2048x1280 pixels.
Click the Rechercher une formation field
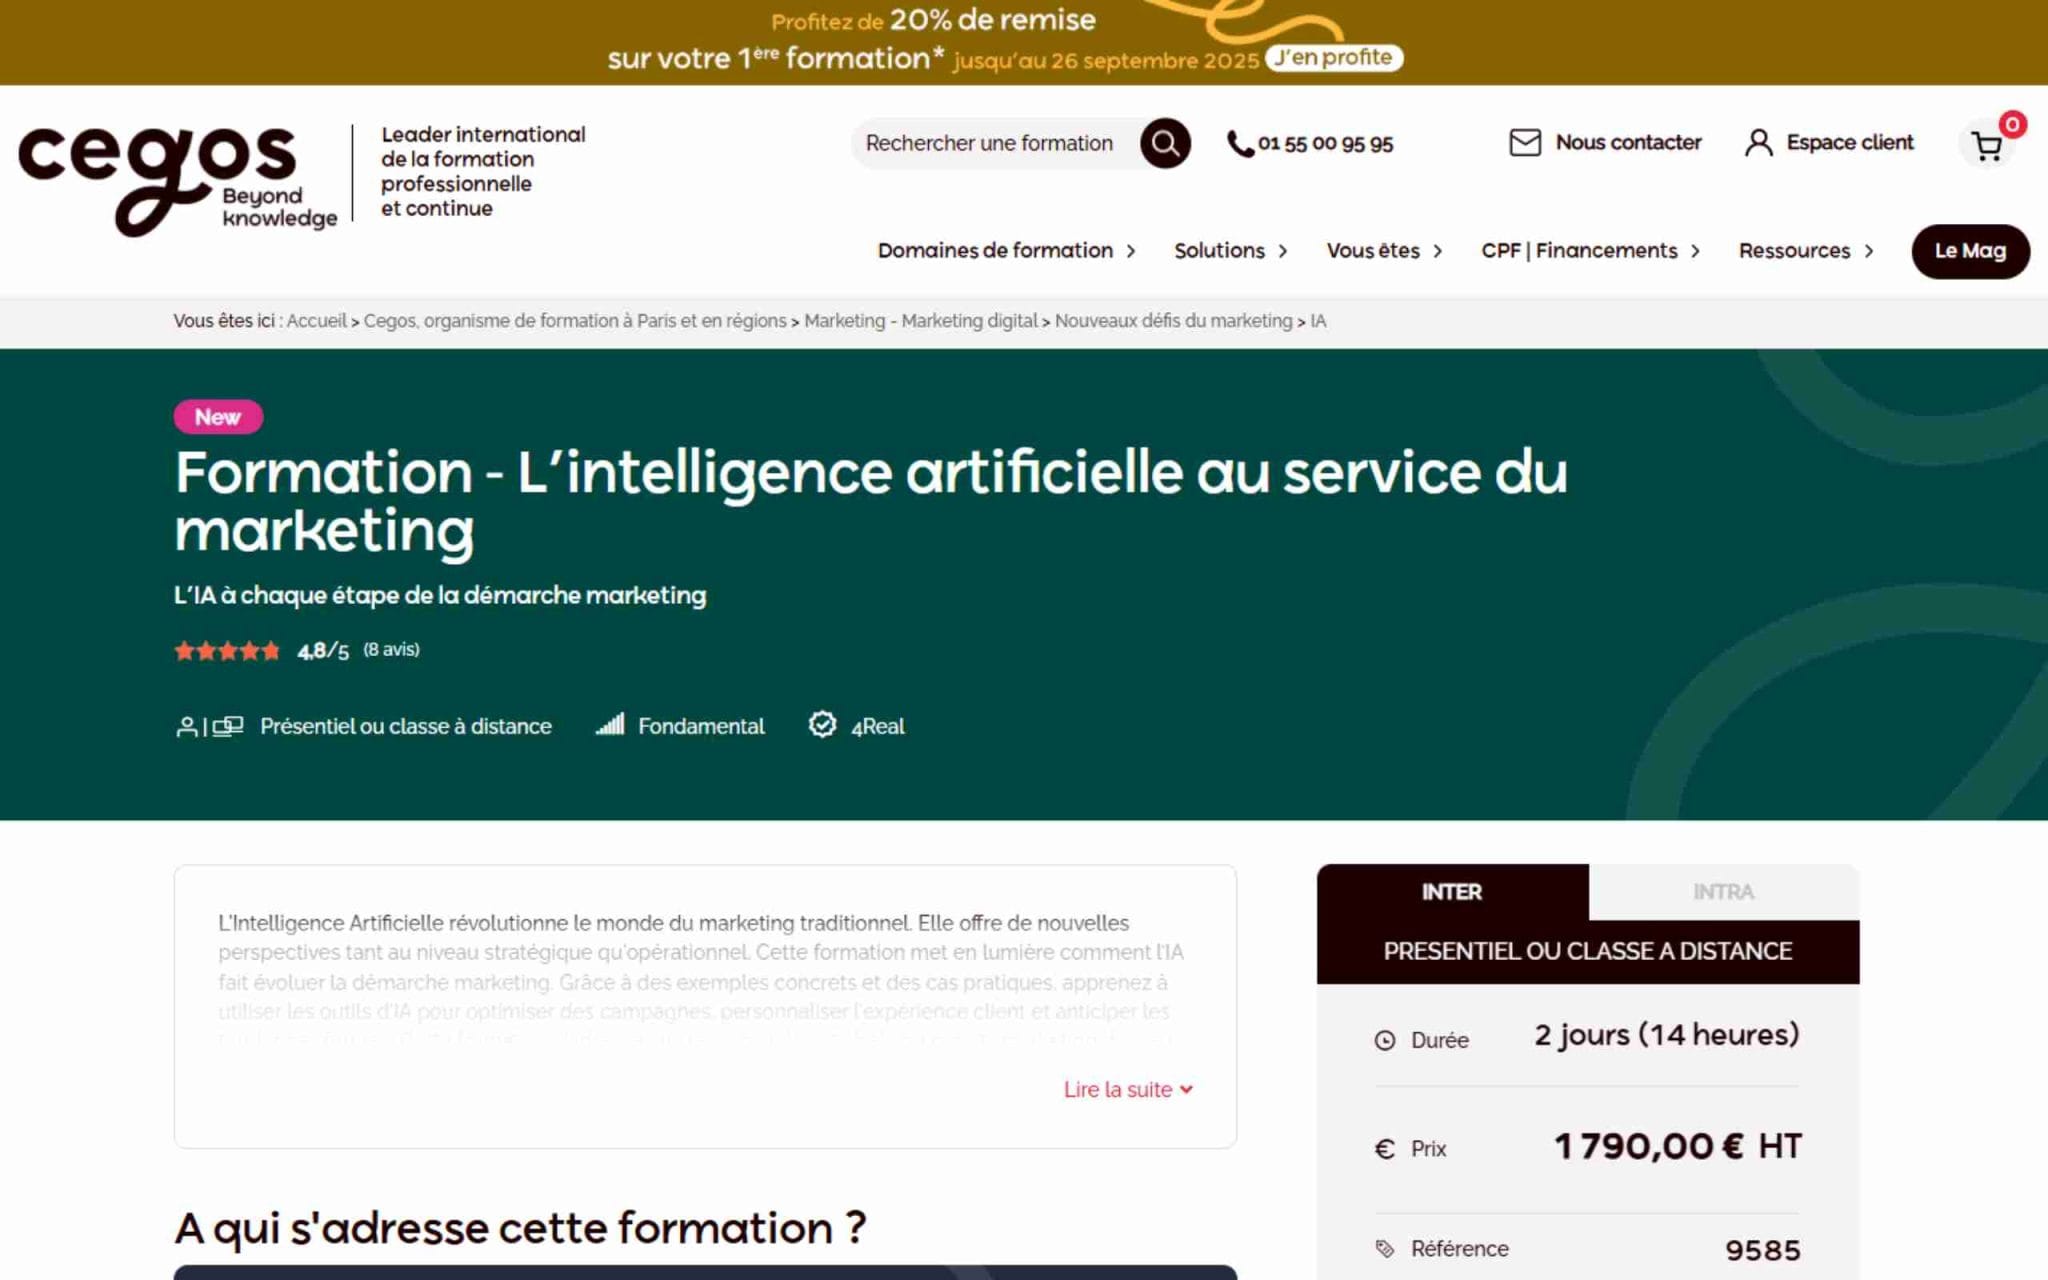coord(994,144)
